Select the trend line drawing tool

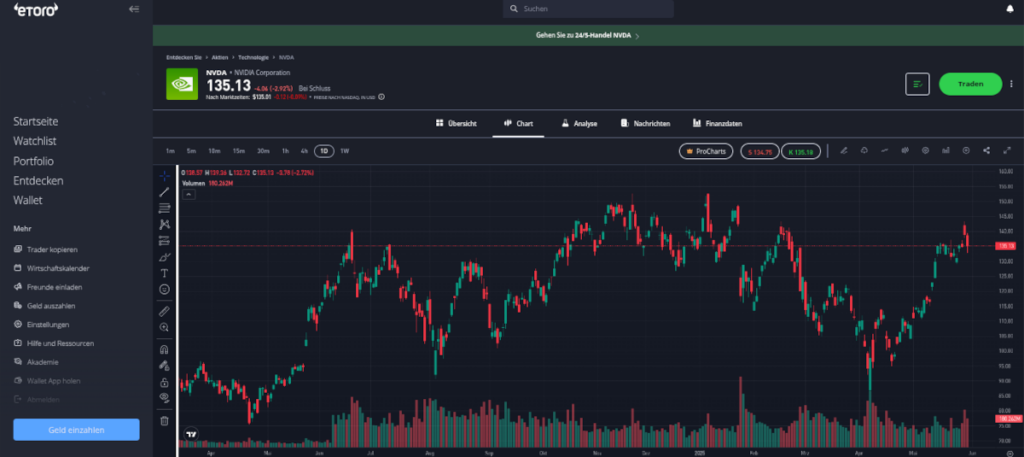165,192
